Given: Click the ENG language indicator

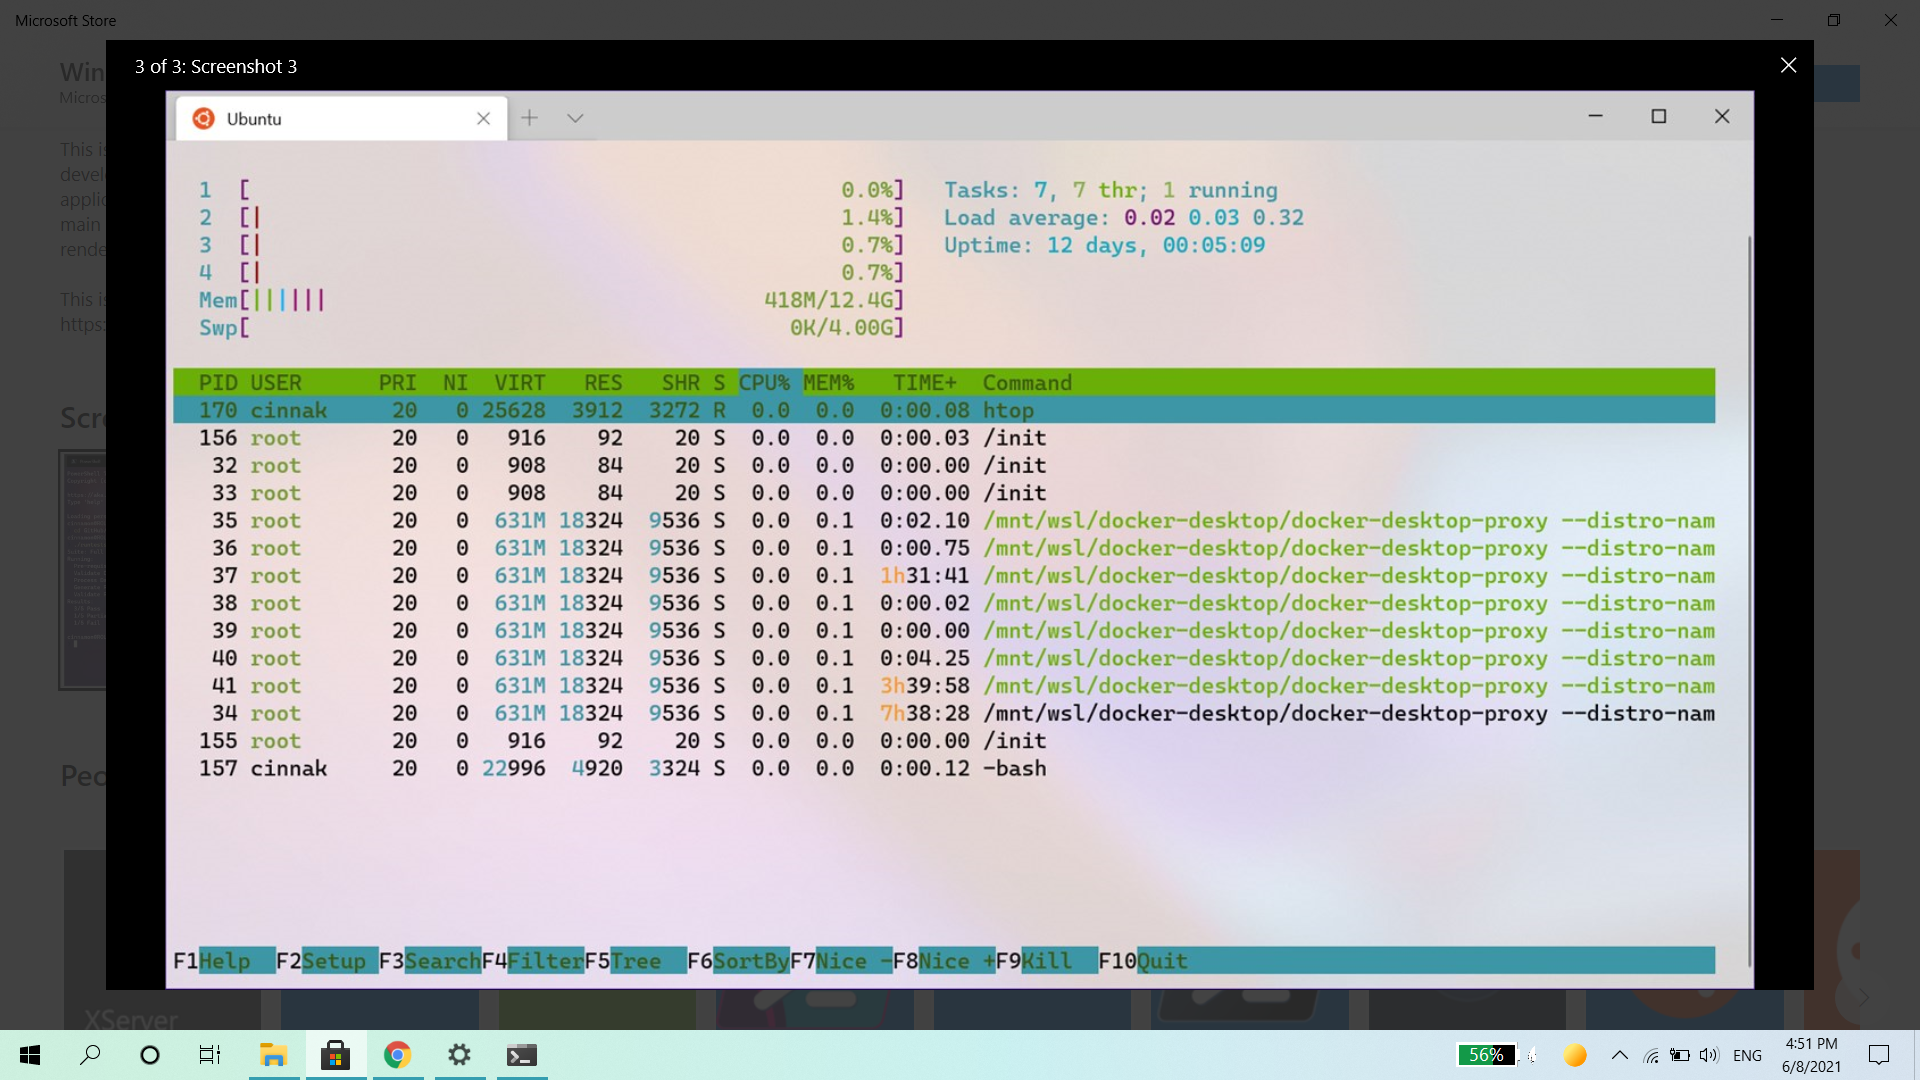Looking at the screenshot, I should coord(1748,1054).
